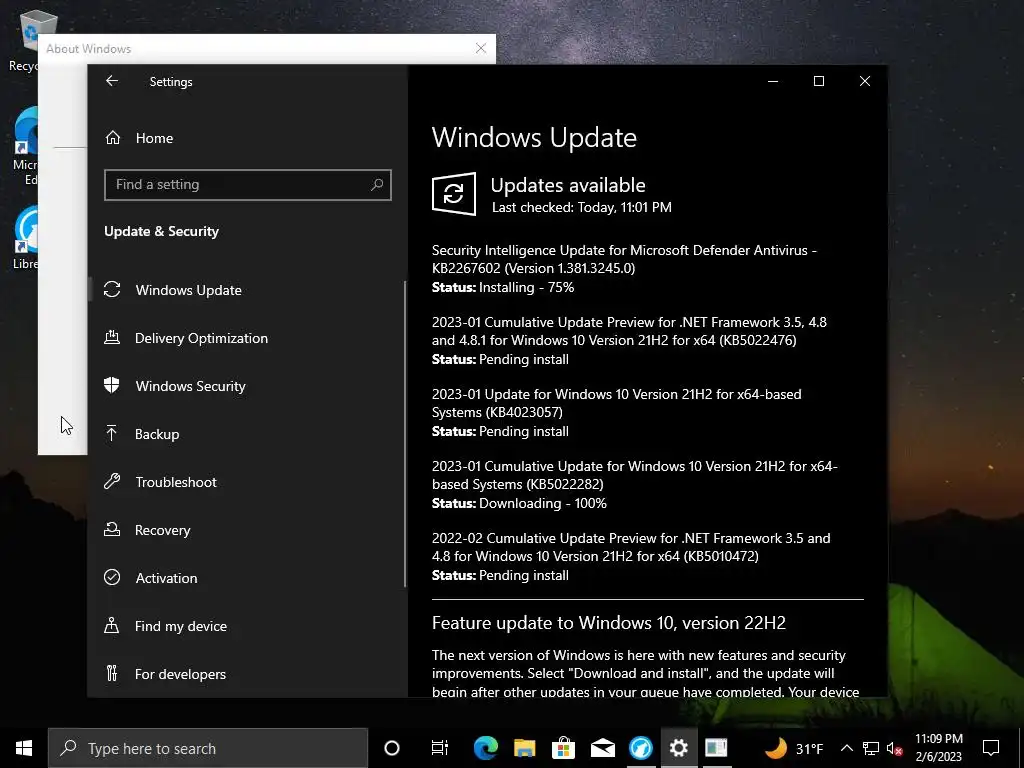Click the Find my device icon
1024x768 pixels.
[x=112, y=626]
